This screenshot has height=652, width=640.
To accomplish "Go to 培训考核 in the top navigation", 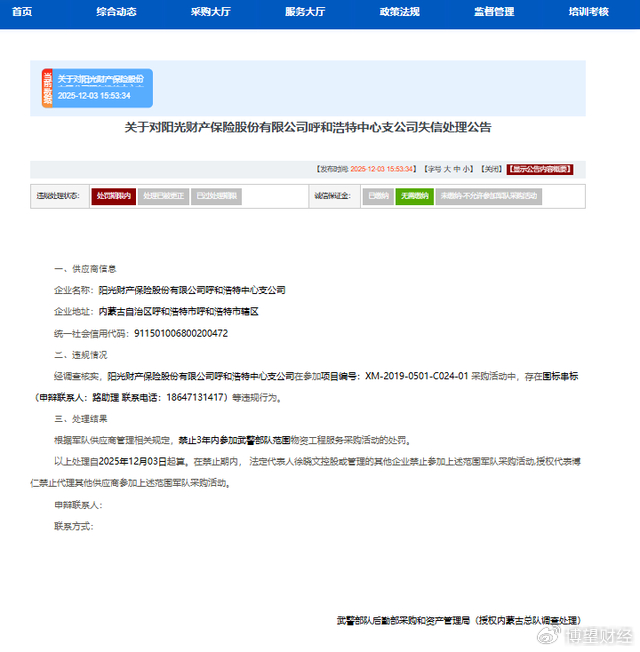I will click(588, 12).
